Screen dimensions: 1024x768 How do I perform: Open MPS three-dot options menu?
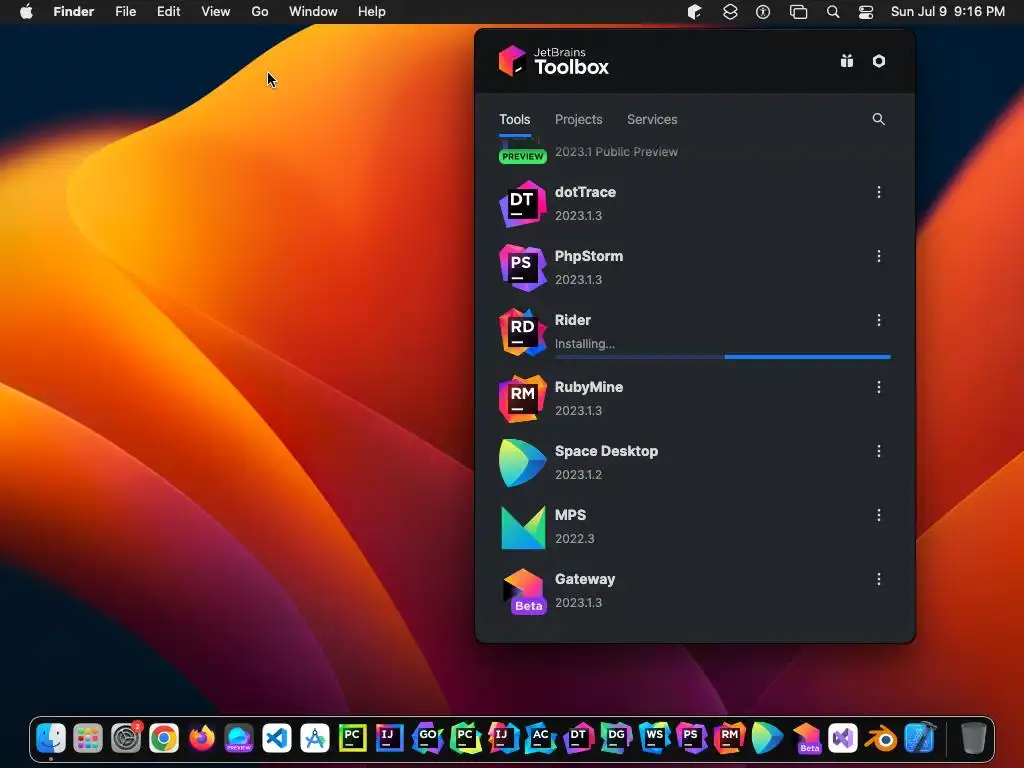pos(879,515)
